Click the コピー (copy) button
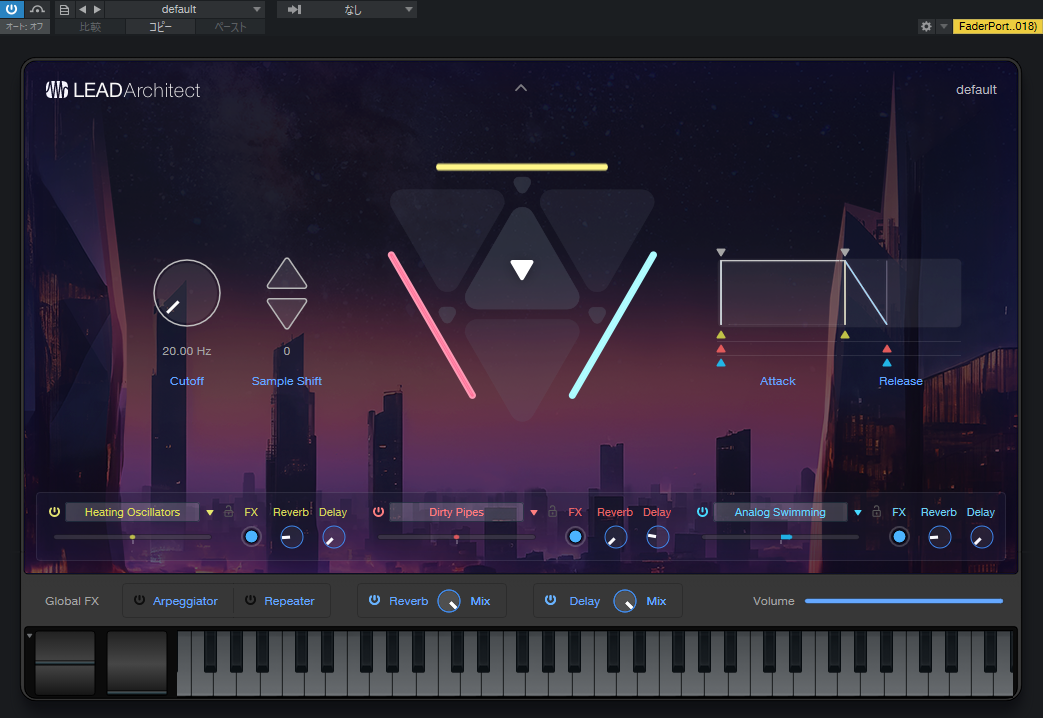The image size is (1043, 718). click(x=160, y=27)
